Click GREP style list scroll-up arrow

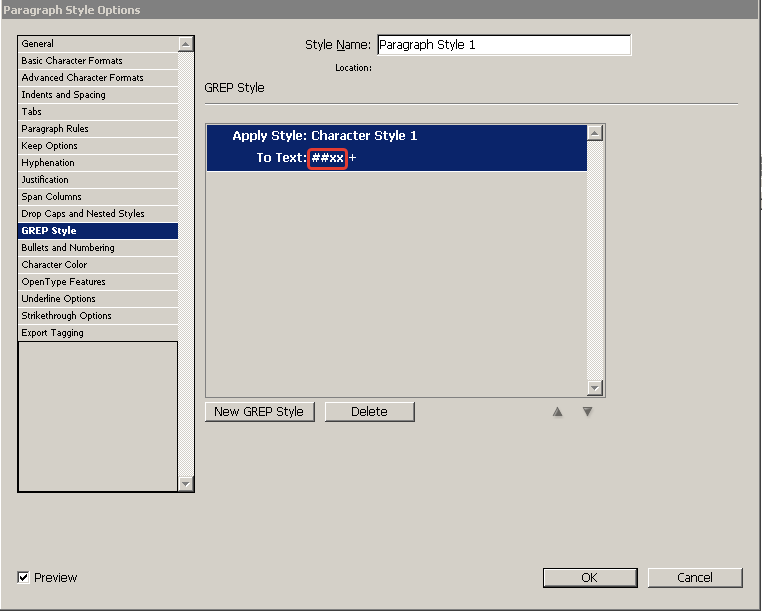595,133
